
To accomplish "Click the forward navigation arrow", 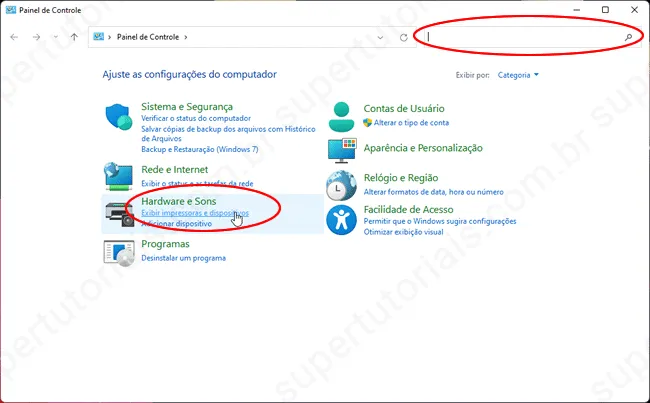I will pos(36,37).
